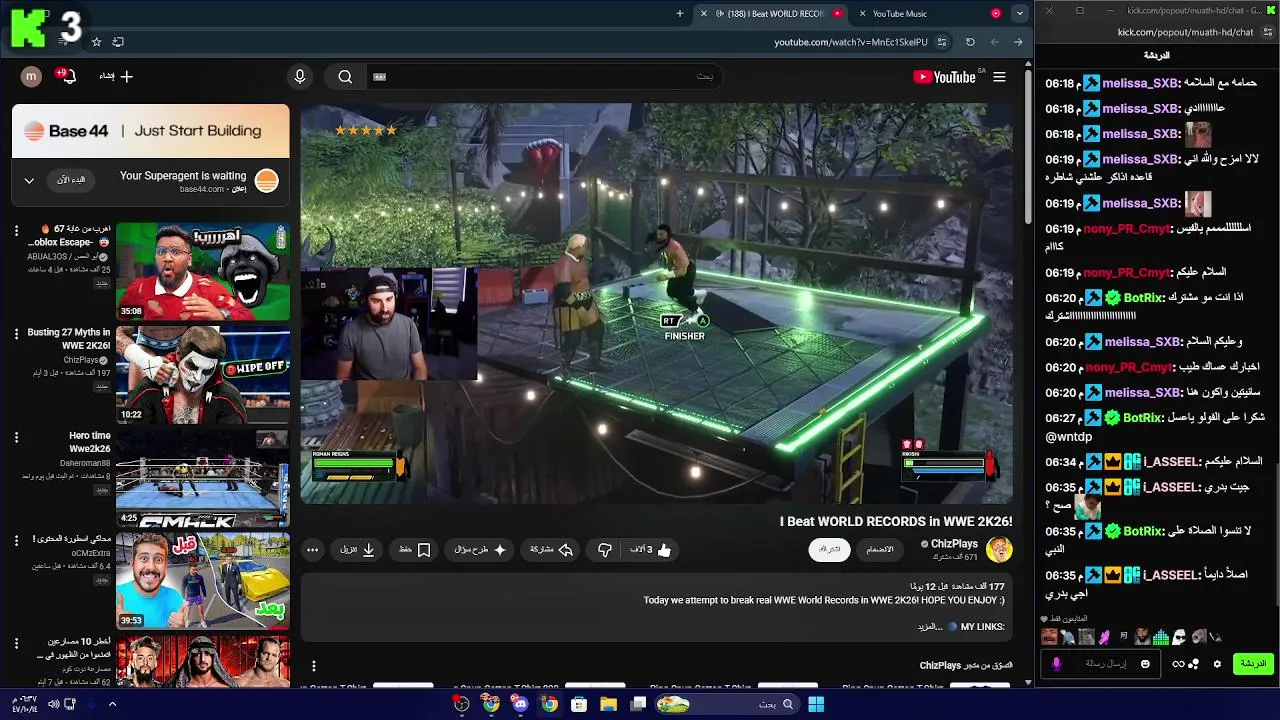Open three-dot options for the 39:53 car video
This screenshot has height=720, width=1280.
16,540
